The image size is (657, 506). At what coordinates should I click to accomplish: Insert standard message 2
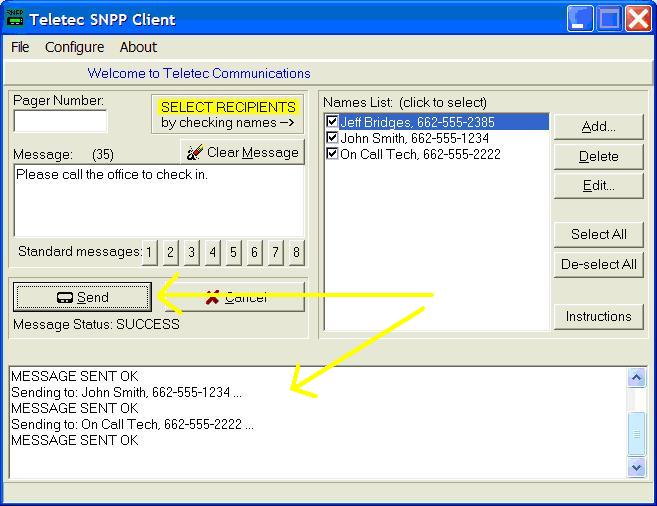[171, 252]
